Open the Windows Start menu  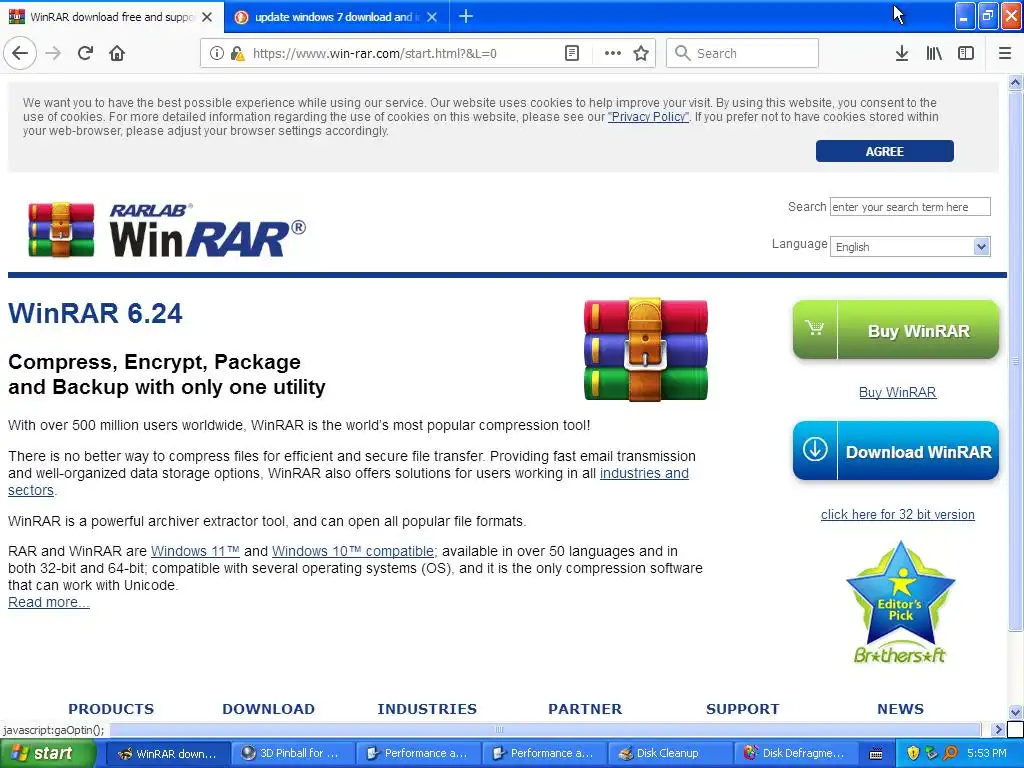46,754
